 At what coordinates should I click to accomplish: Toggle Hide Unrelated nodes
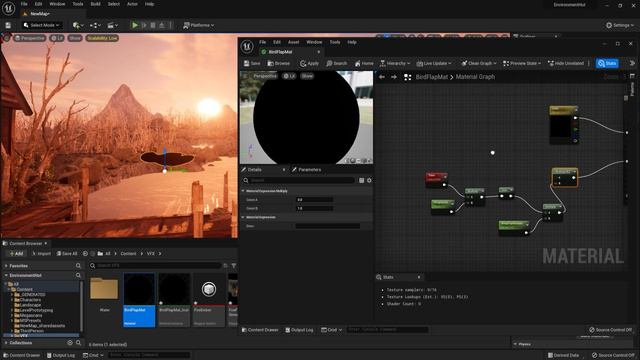click(x=566, y=64)
